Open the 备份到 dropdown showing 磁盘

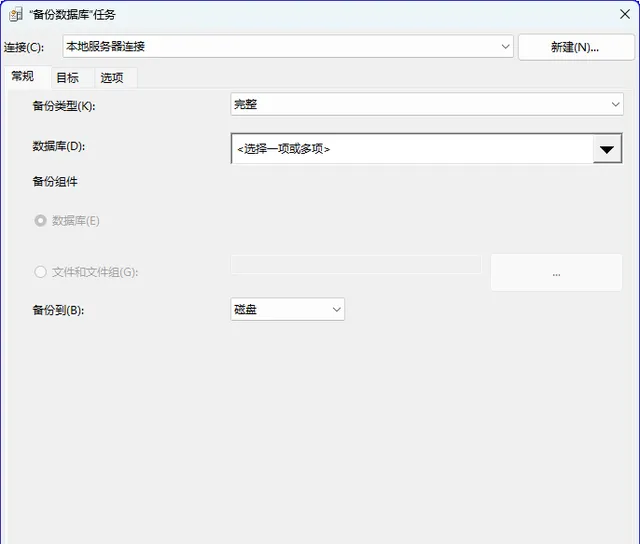pos(287,309)
